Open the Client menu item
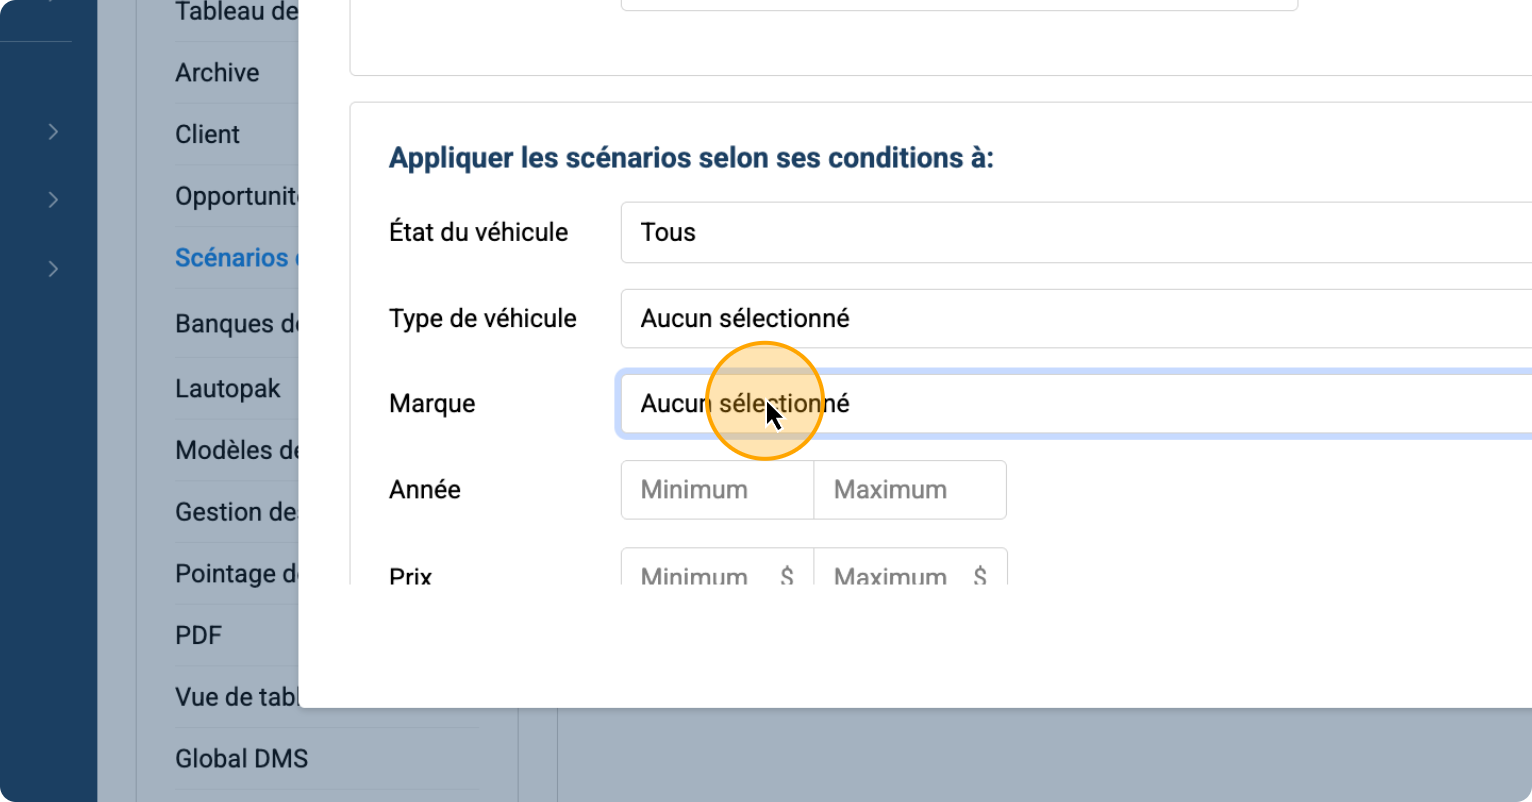This screenshot has width=1532, height=802. [208, 135]
